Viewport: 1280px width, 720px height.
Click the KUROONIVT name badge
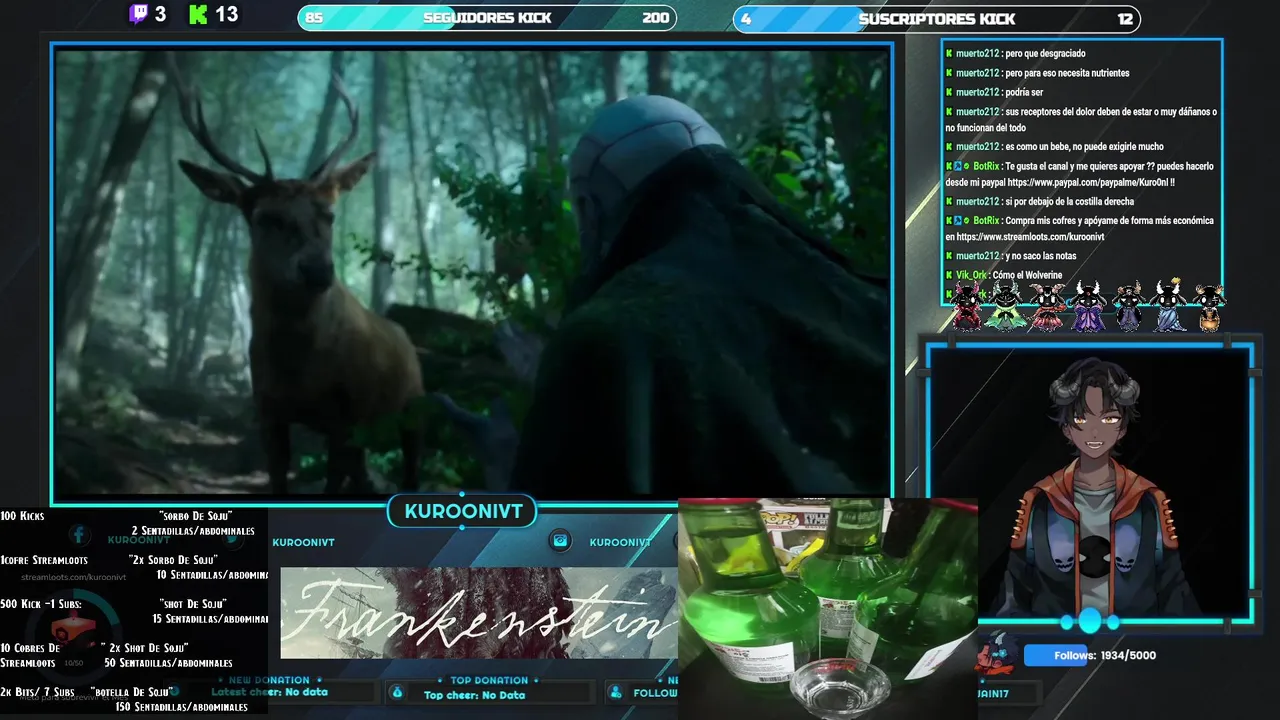tap(463, 512)
